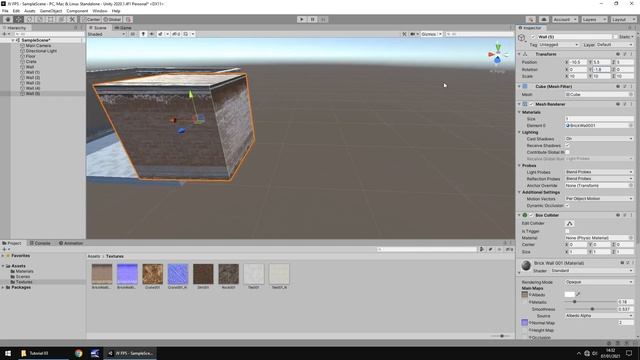Select the Rotate tool in the toolbar
640x360 pixels.
(29, 20)
